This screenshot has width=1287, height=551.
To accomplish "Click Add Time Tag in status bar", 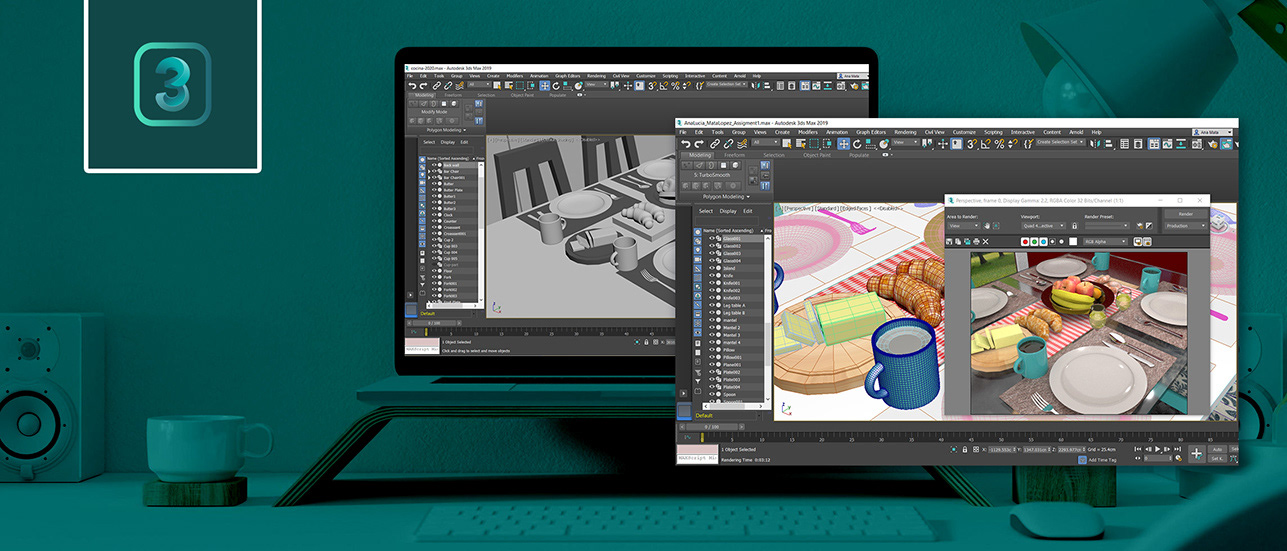I will (1103, 460).
